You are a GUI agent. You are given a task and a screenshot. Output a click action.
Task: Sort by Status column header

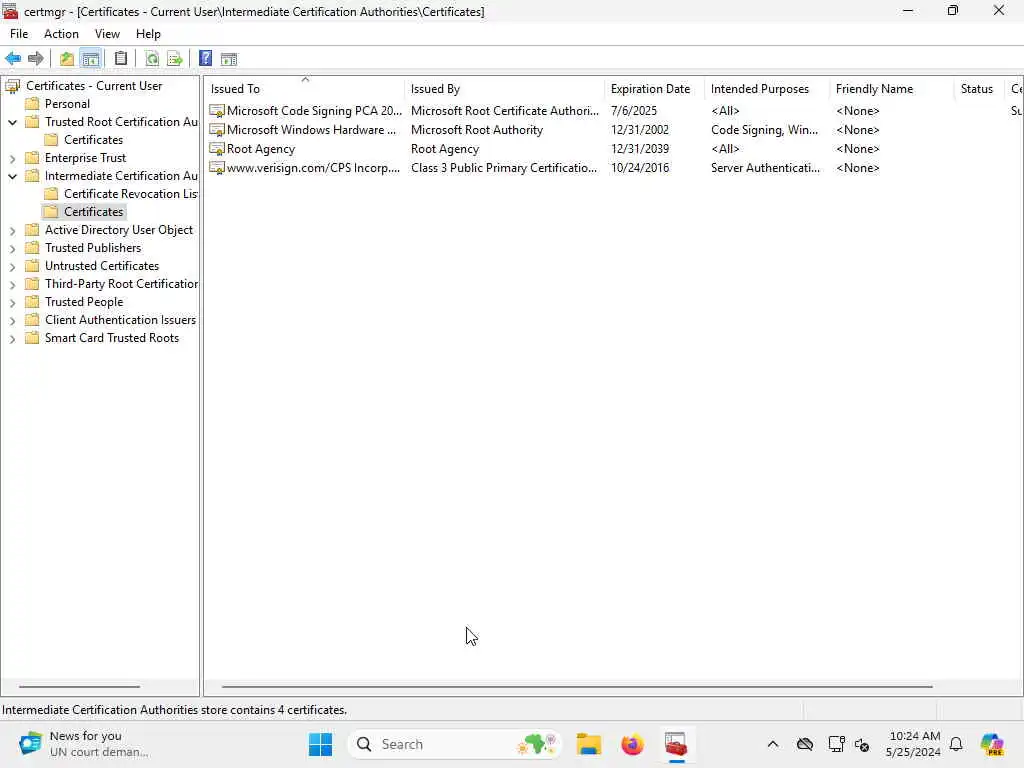pos(978,89)
